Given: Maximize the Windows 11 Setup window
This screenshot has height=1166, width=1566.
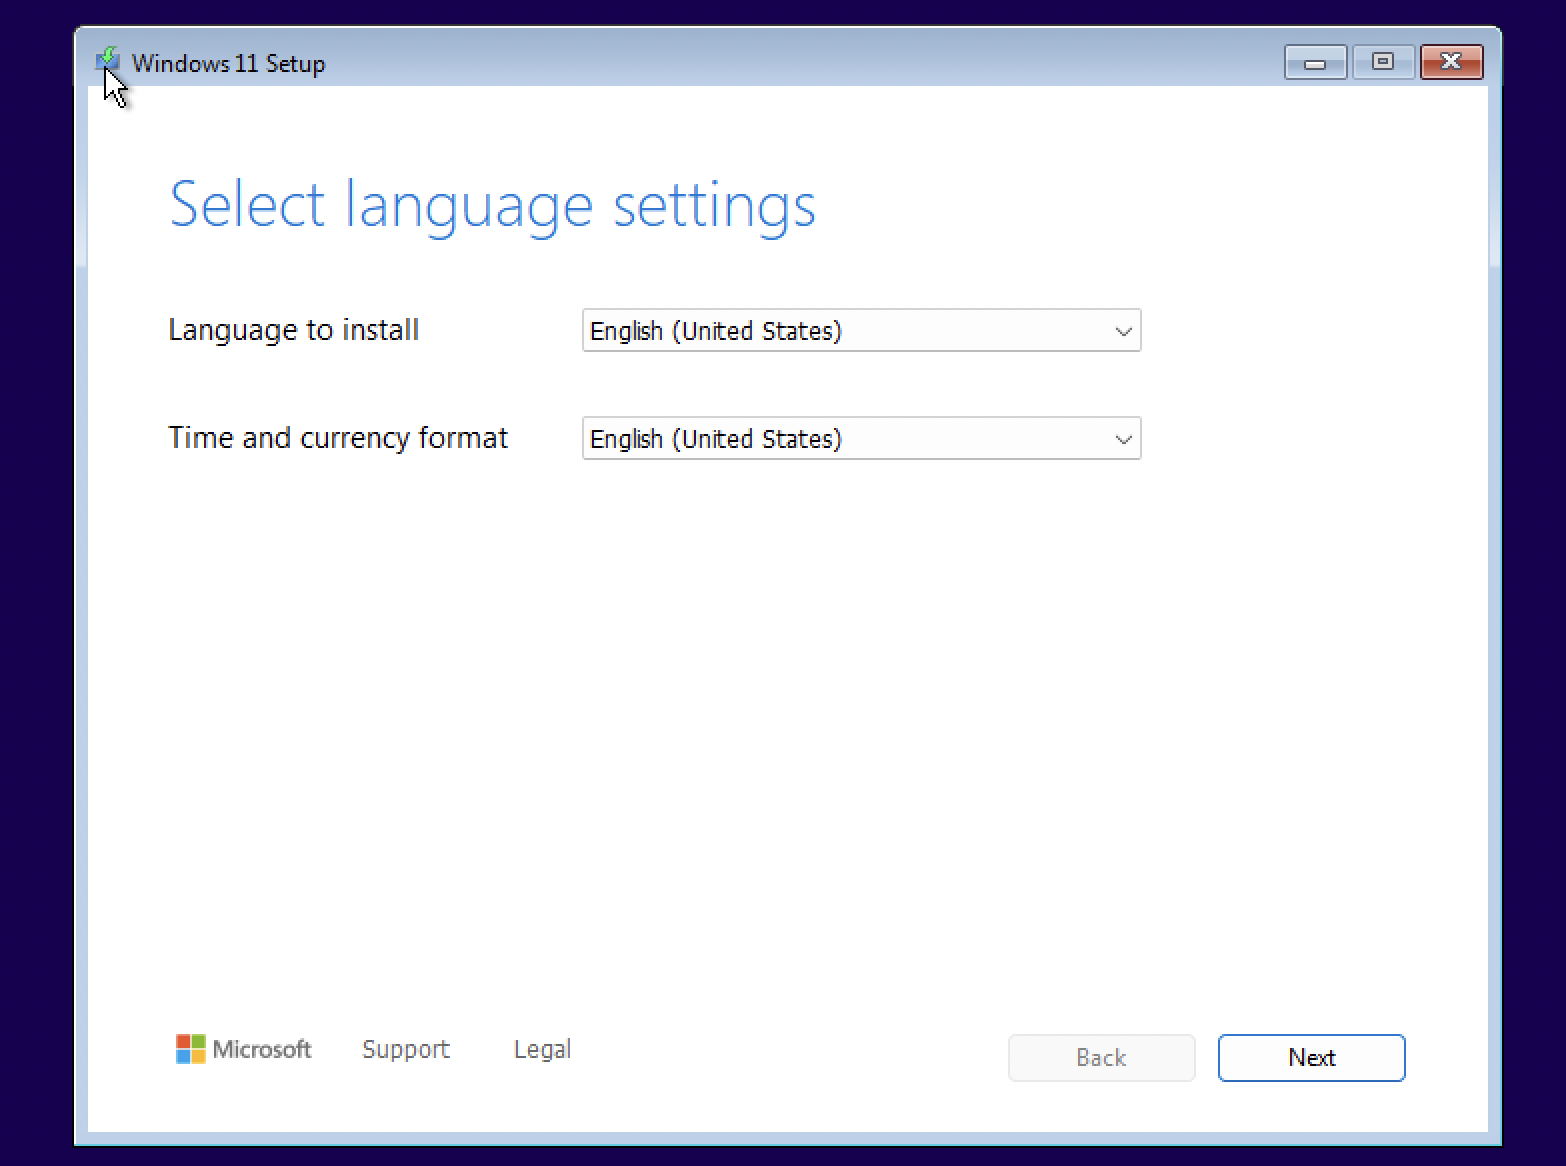Looking at the screenshot, I should coord(1382,62).
